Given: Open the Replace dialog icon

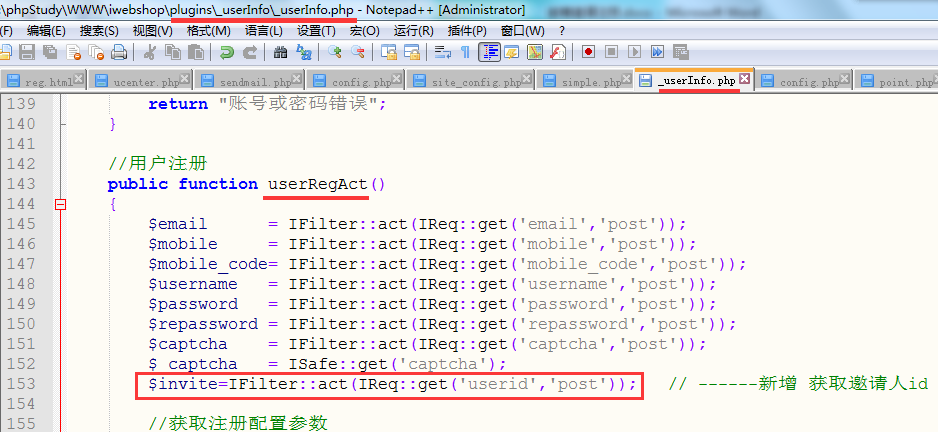Looking at the screenshot, I should 304,52.
